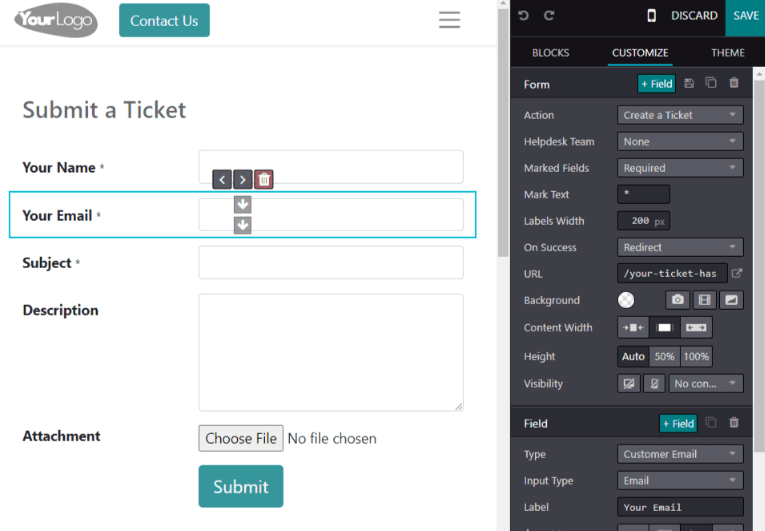
Task: Remove the Form block with trash icon
Action: (734, 83)
